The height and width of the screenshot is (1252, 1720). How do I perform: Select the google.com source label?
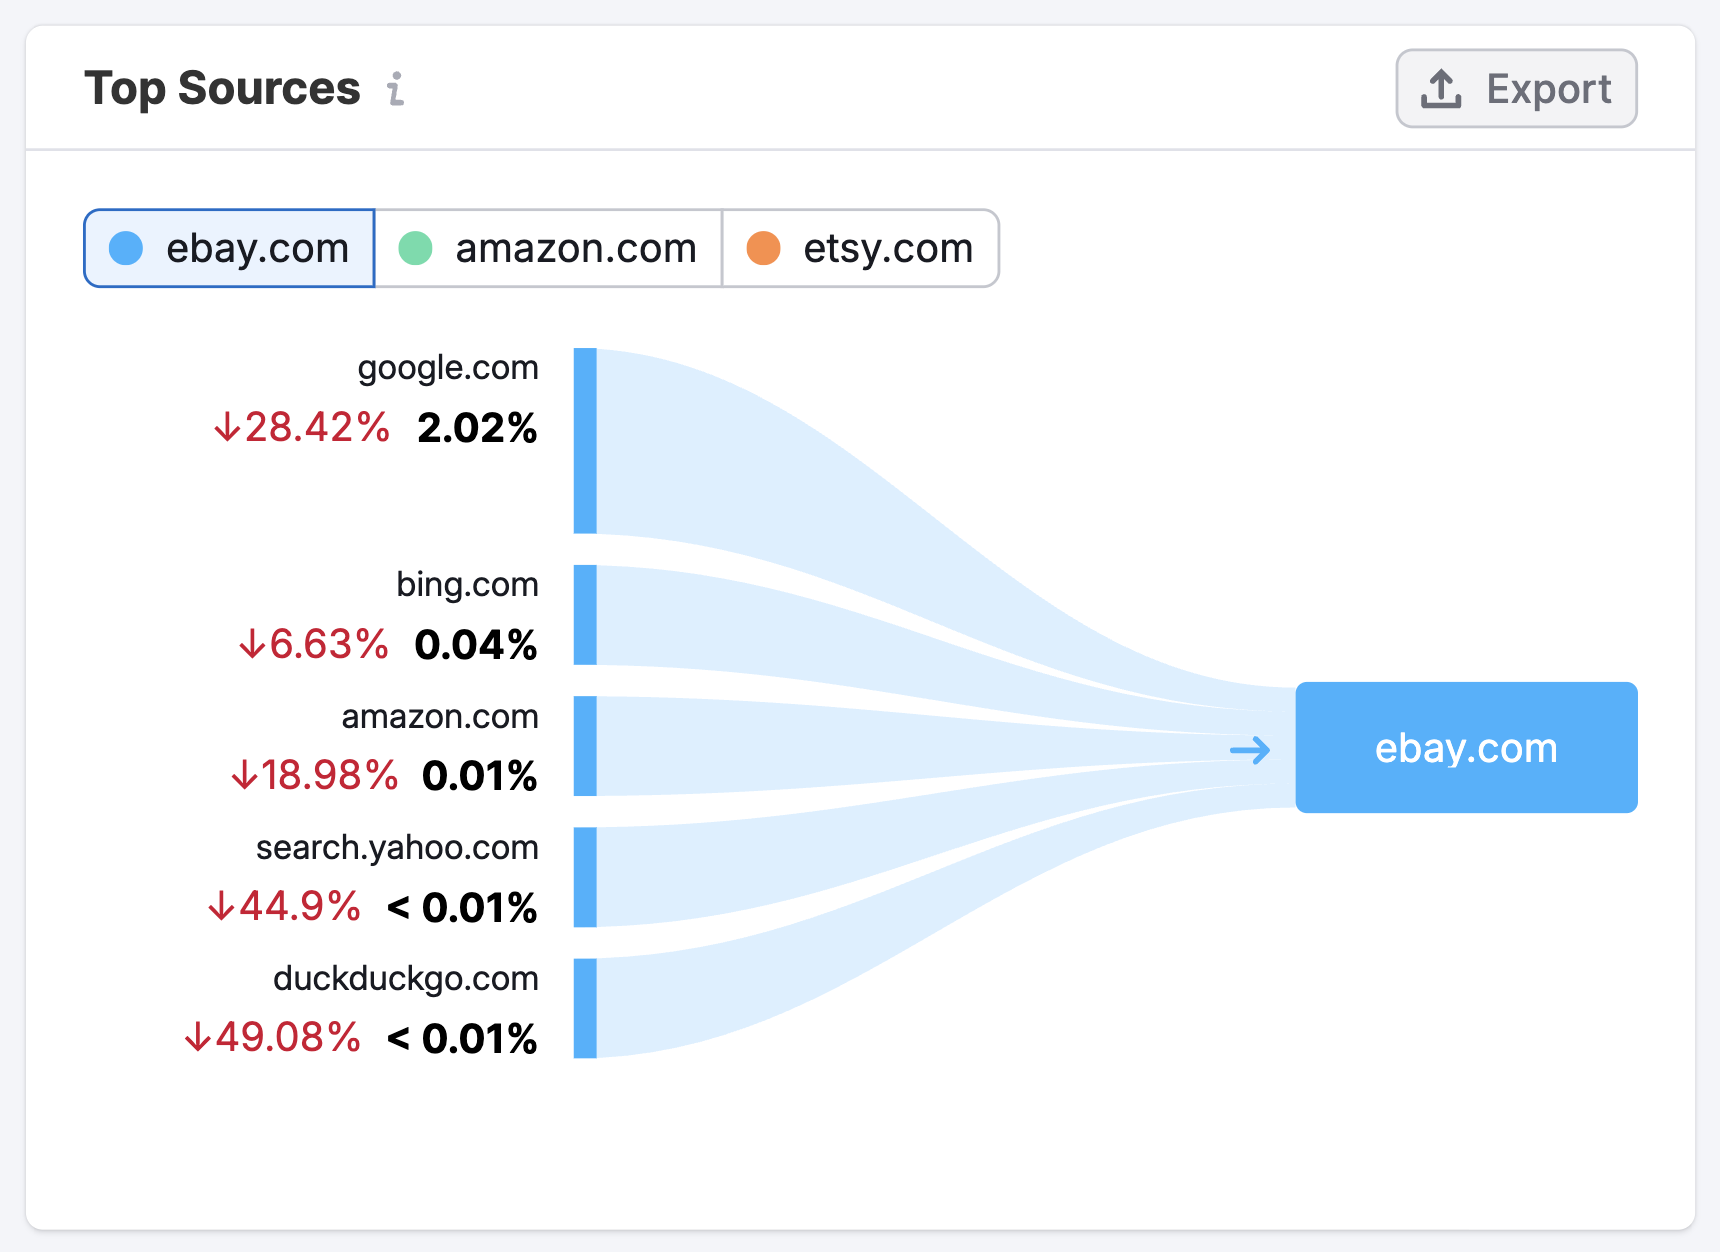[448, 368]
